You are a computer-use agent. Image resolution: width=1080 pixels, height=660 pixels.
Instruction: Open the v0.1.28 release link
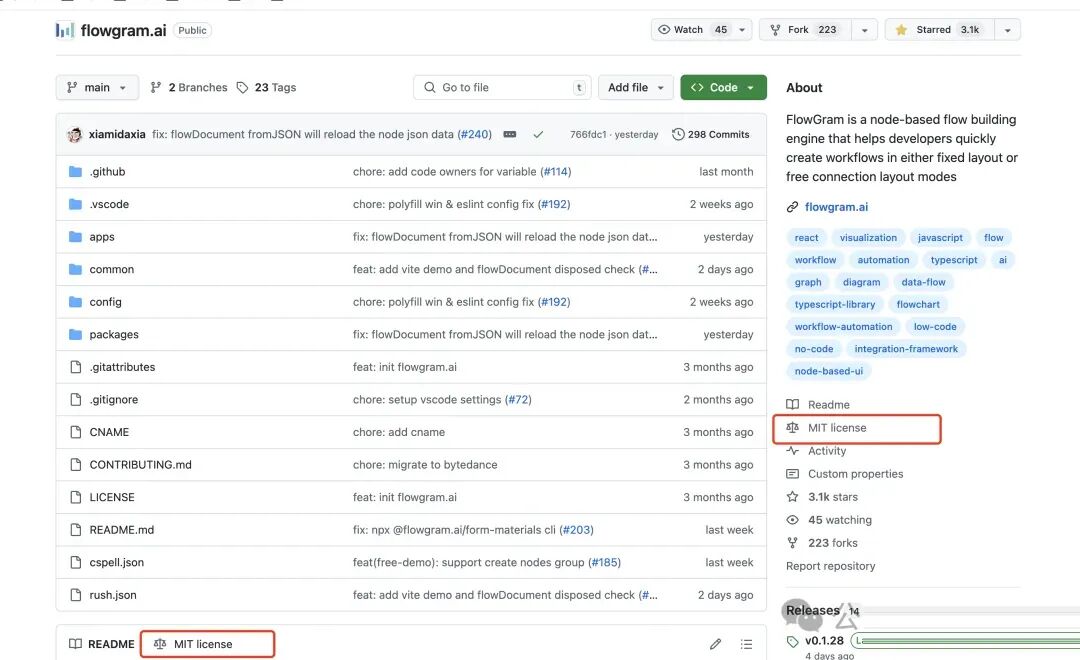(x=824, y=641)
